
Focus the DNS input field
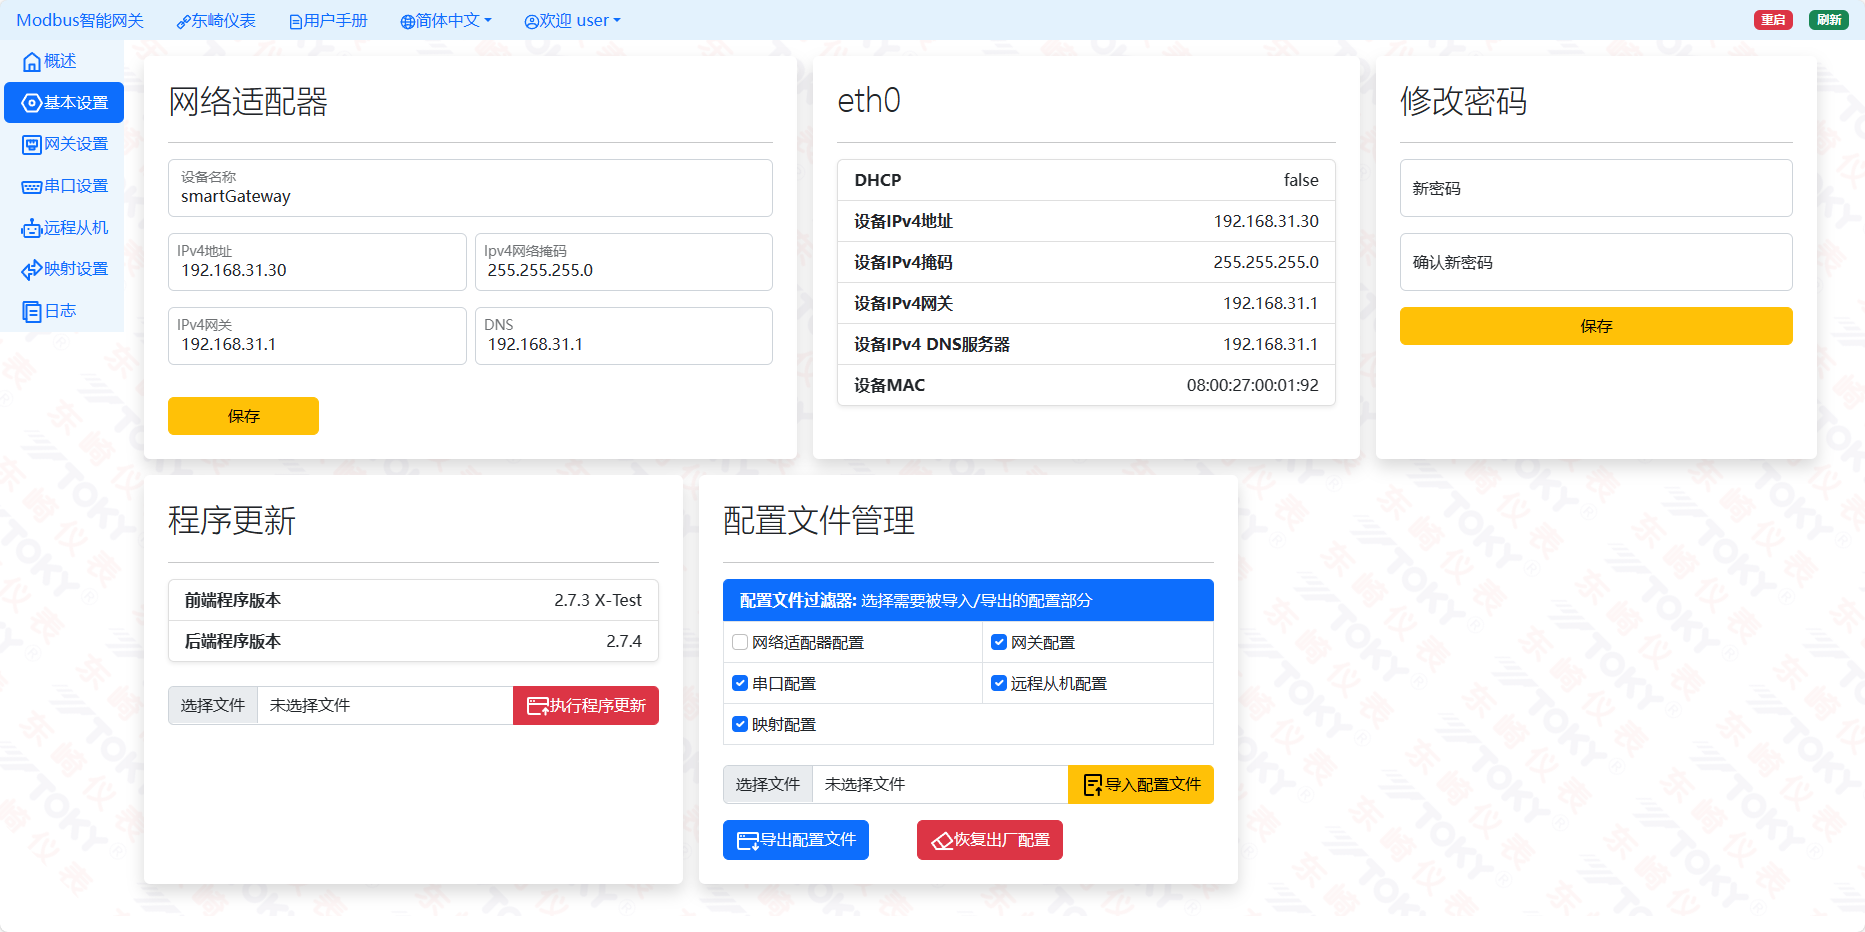coord(624,336)
